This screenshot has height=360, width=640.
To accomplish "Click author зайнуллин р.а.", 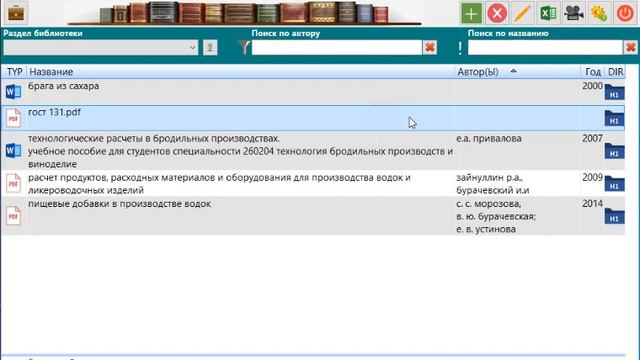I will pos(489,178).
